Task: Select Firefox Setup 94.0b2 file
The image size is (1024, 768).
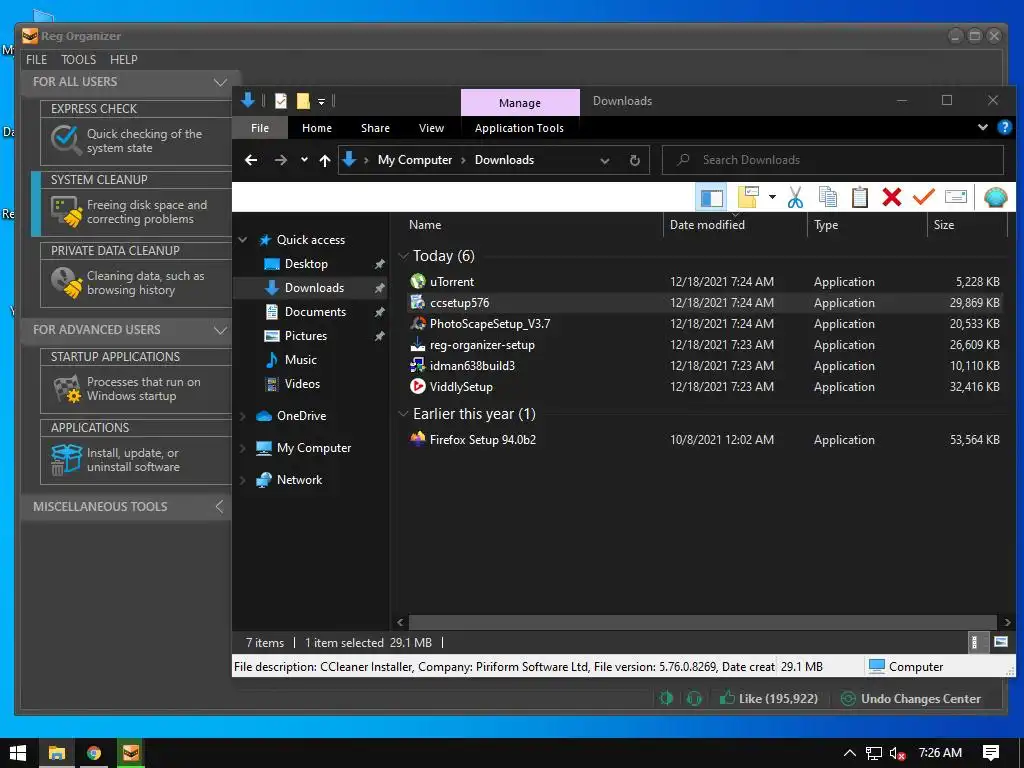Action: click(704, 440)
